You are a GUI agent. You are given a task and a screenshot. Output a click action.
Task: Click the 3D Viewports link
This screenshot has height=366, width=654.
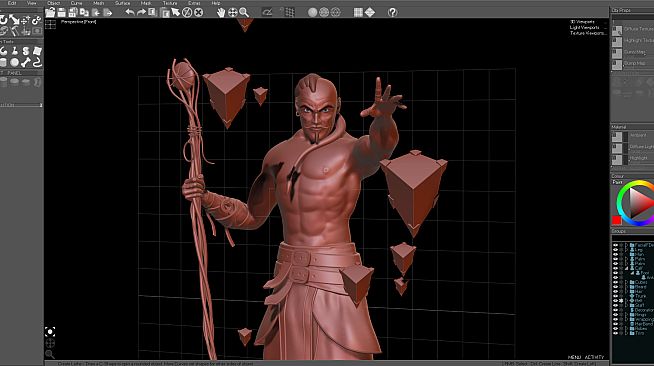[583, 22]
